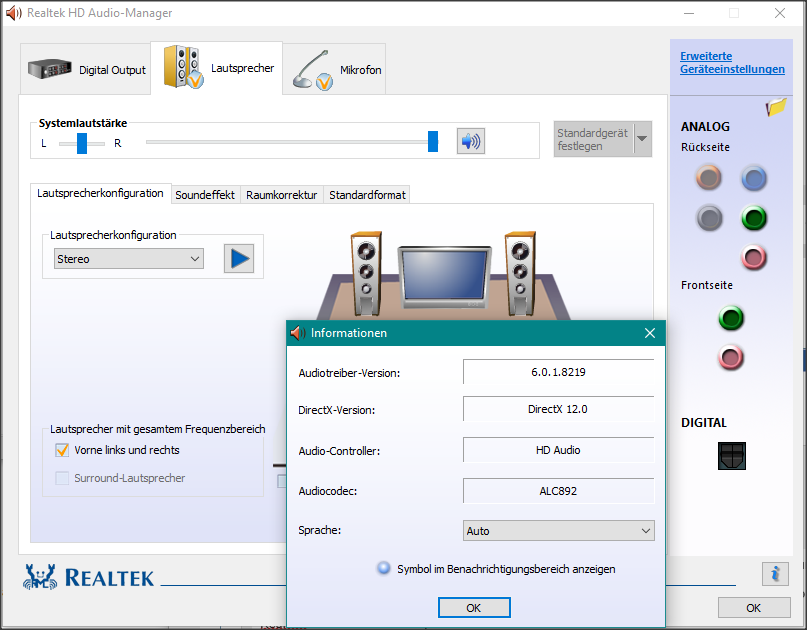Viewport: 807px width, 630px height.
Task: Click the 'Rückseite' label
Action: tap(705, 147)
